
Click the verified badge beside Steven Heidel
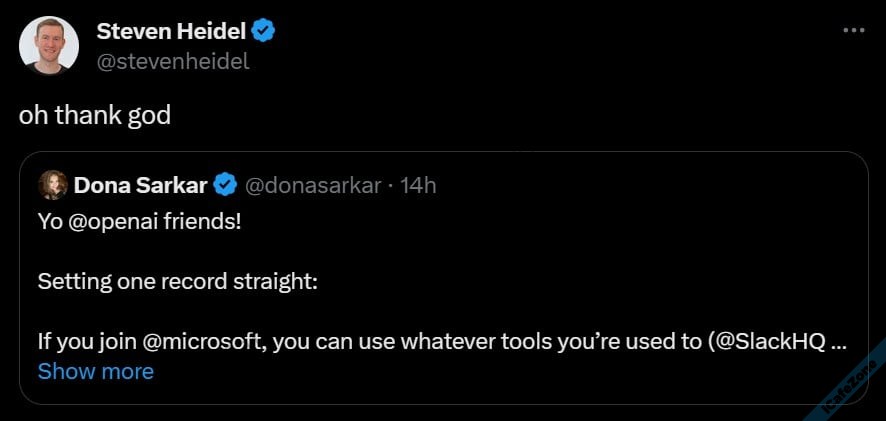point(264,31)
